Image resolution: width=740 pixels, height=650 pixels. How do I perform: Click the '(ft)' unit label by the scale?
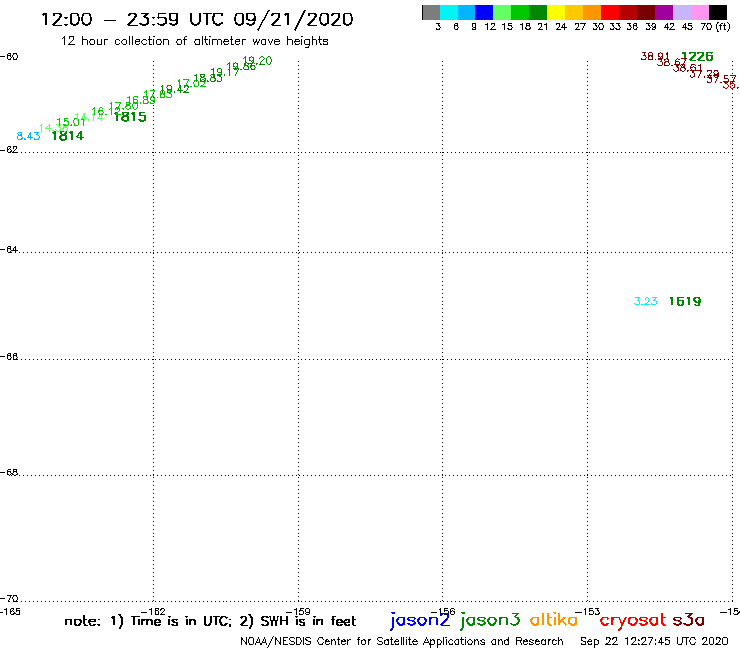722,27
